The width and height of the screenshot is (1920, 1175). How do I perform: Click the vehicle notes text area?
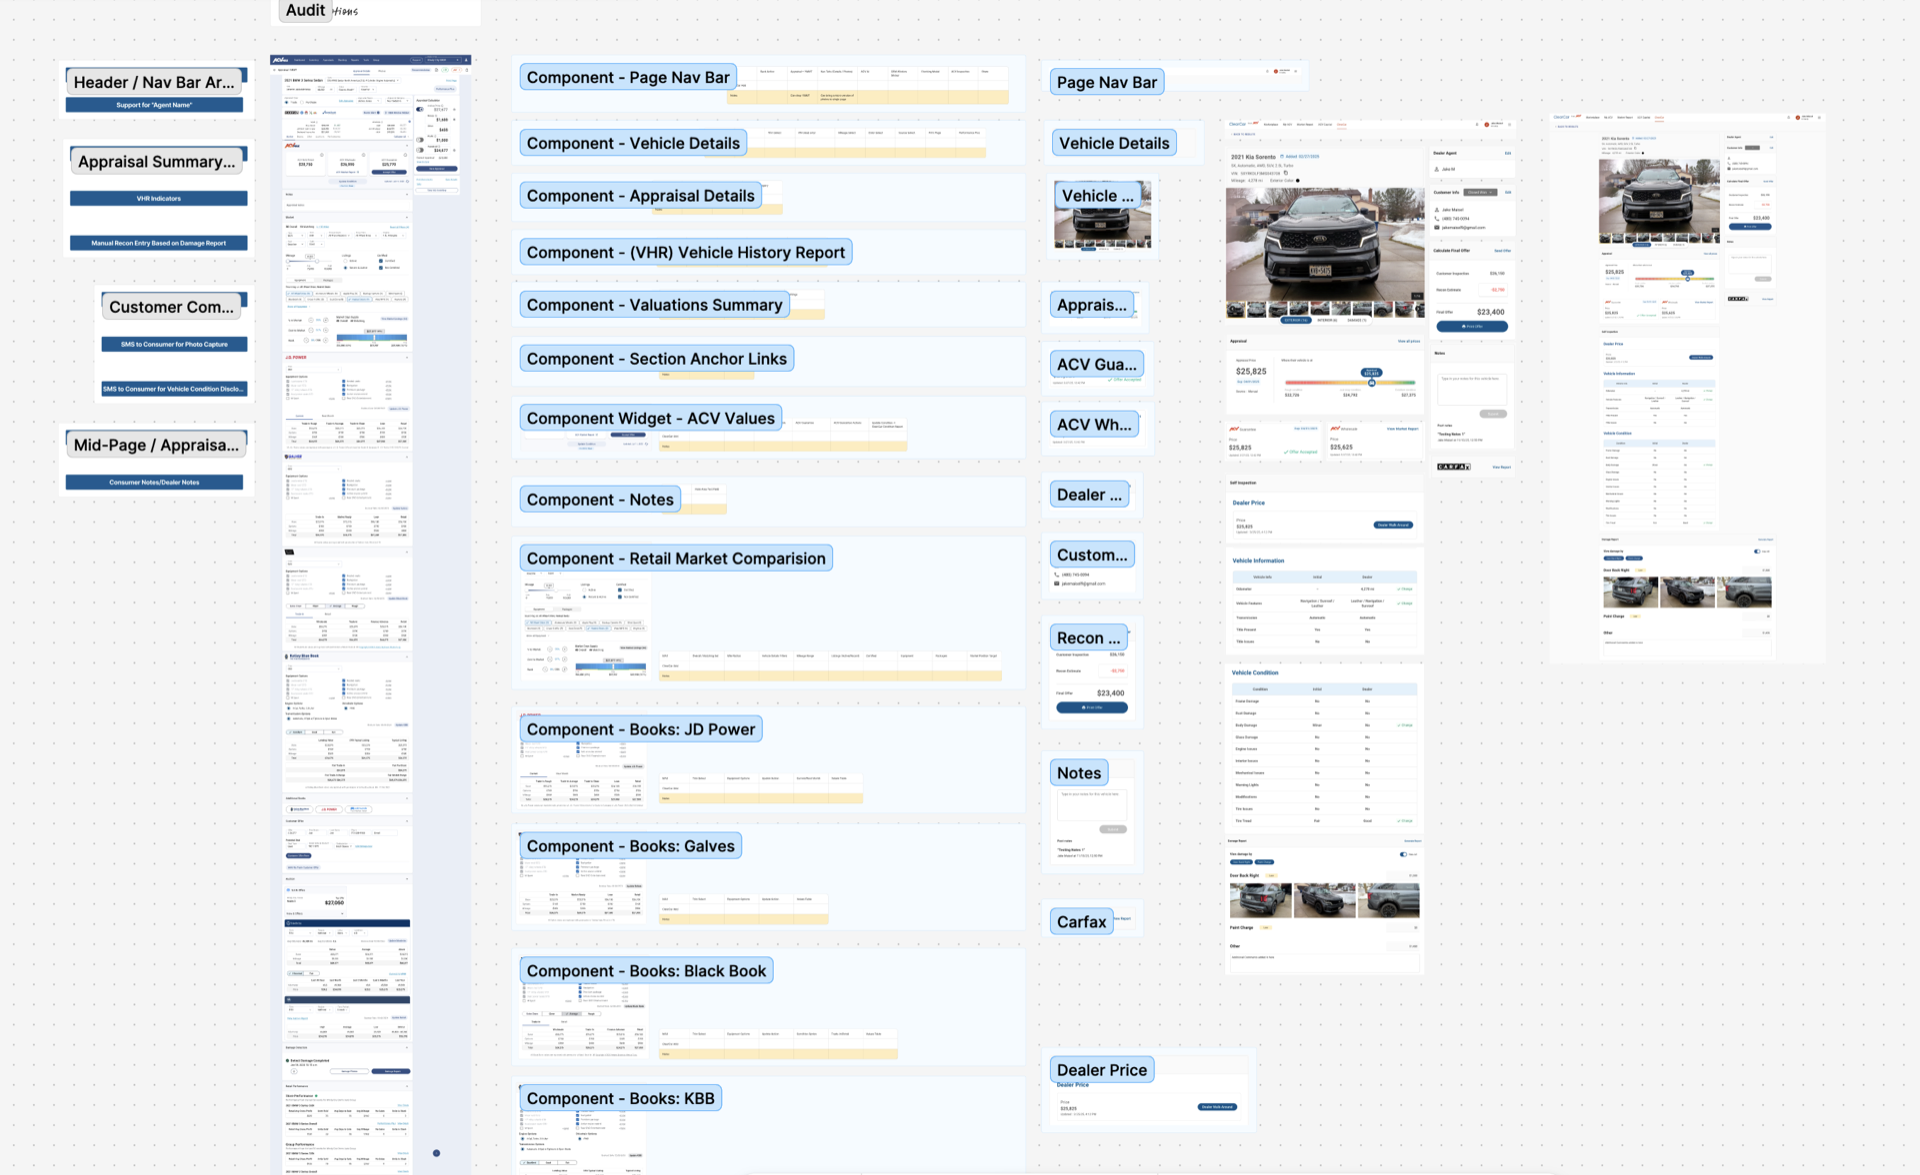pyautogui.click(x=1471, y=388)
